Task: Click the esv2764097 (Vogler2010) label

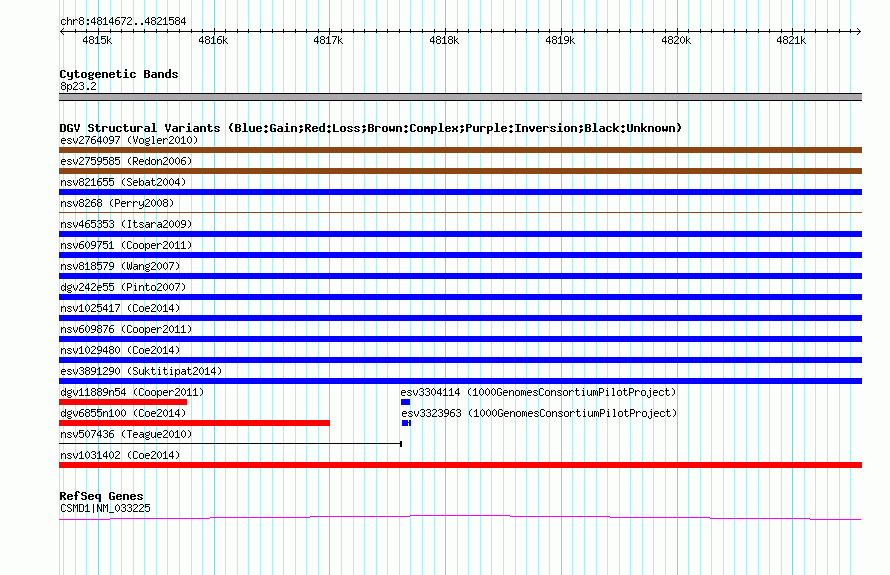Action: coord(129,140)
